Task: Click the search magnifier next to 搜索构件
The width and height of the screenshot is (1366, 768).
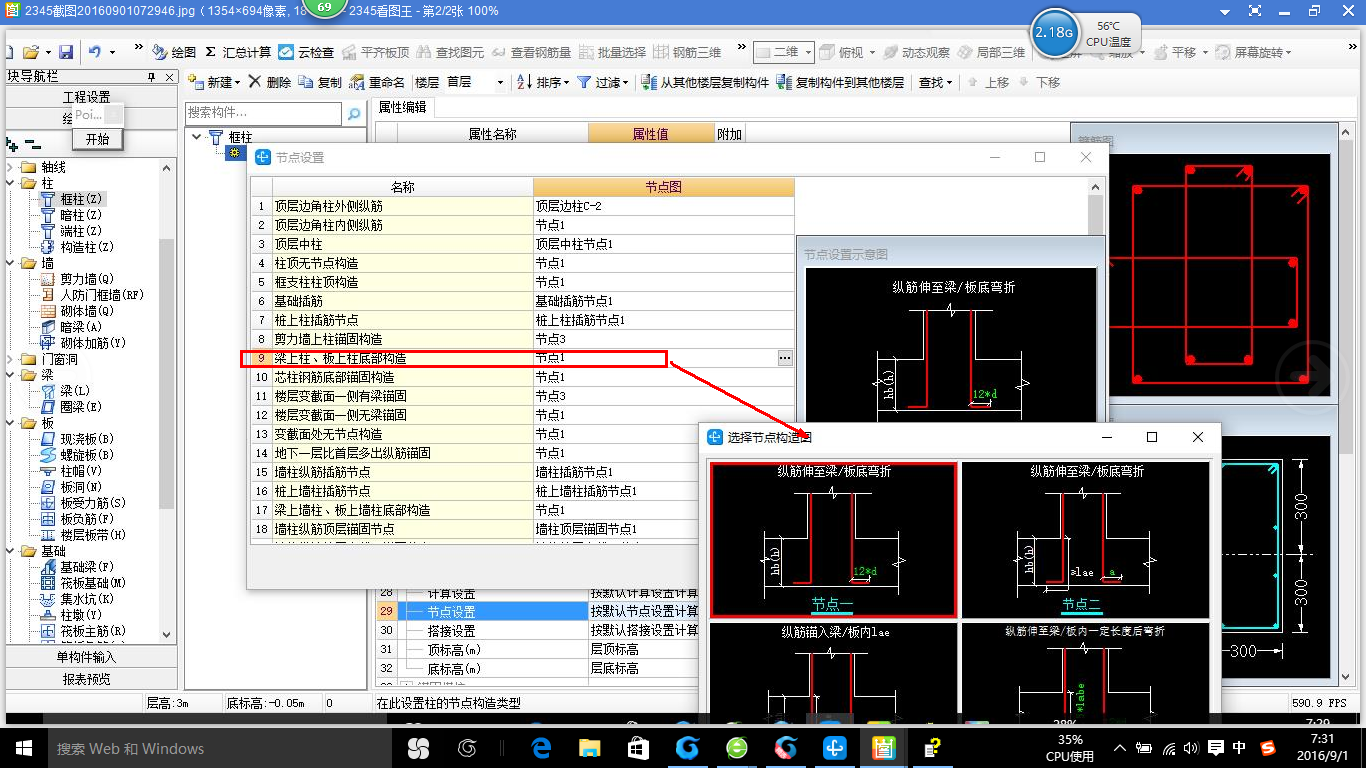Action: [x=354, y=114]
